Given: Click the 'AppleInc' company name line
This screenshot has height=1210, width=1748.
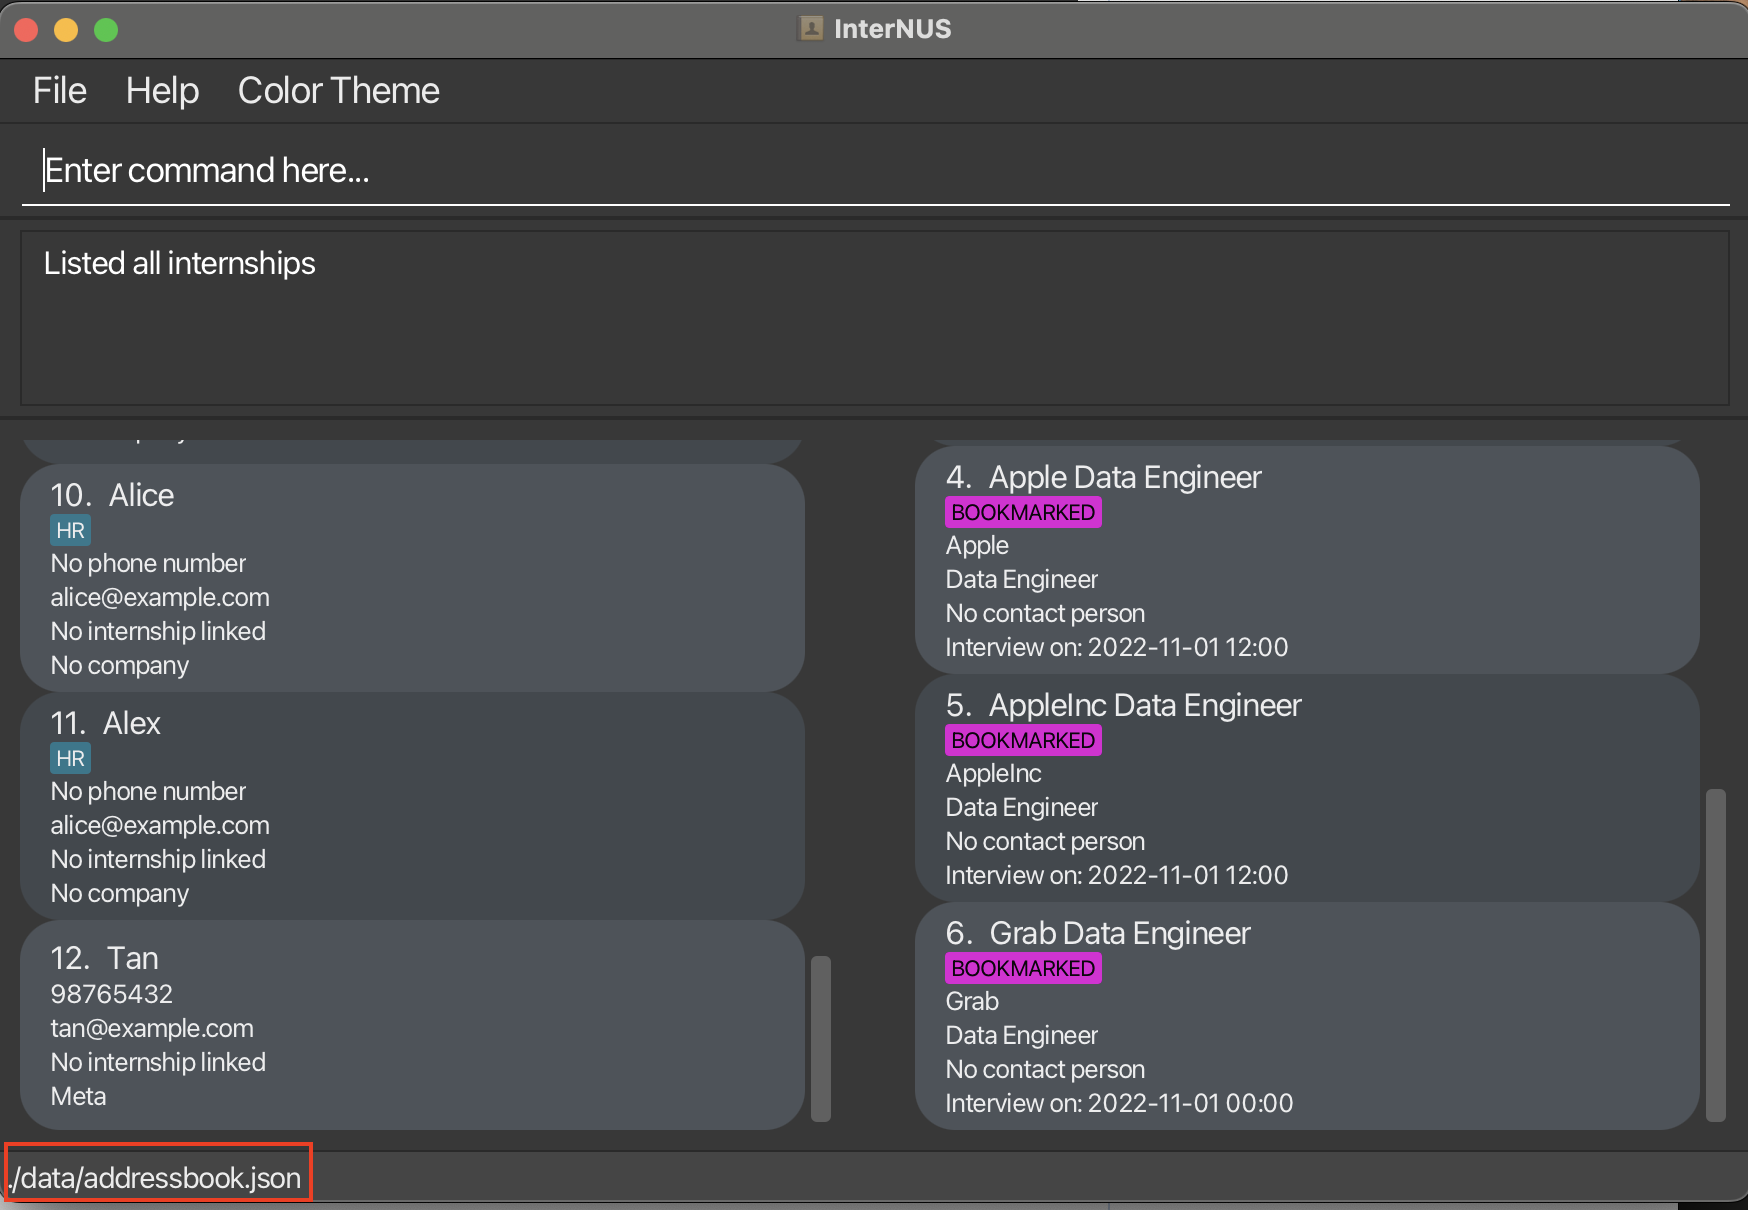Looking at the screenshot, I should [x=993, y=773].
